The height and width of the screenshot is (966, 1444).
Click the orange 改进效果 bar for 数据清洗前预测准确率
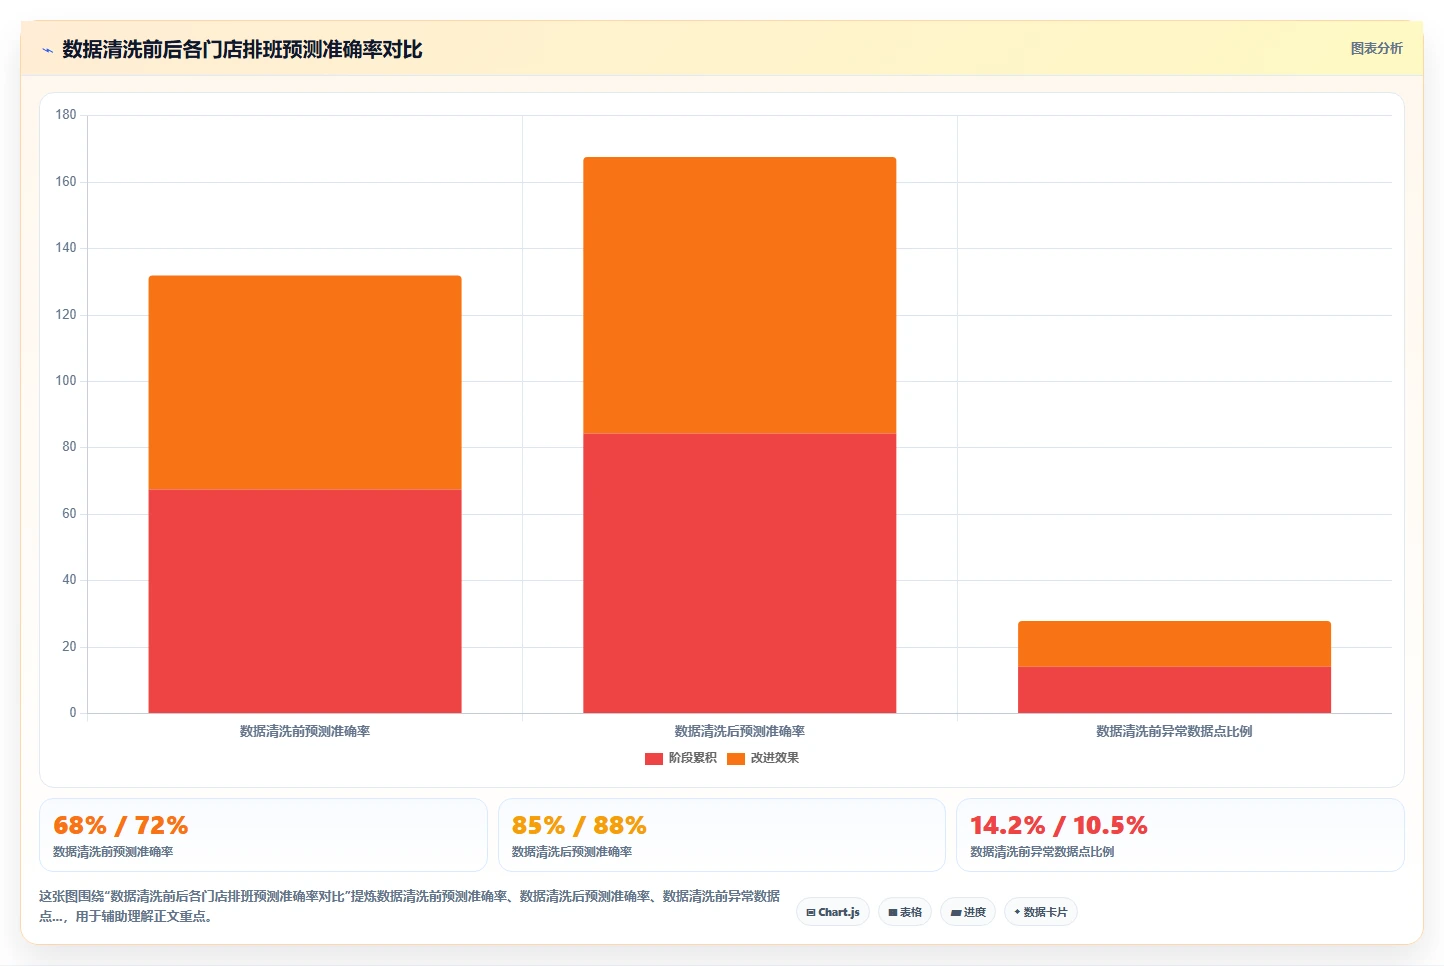point(305,382)
